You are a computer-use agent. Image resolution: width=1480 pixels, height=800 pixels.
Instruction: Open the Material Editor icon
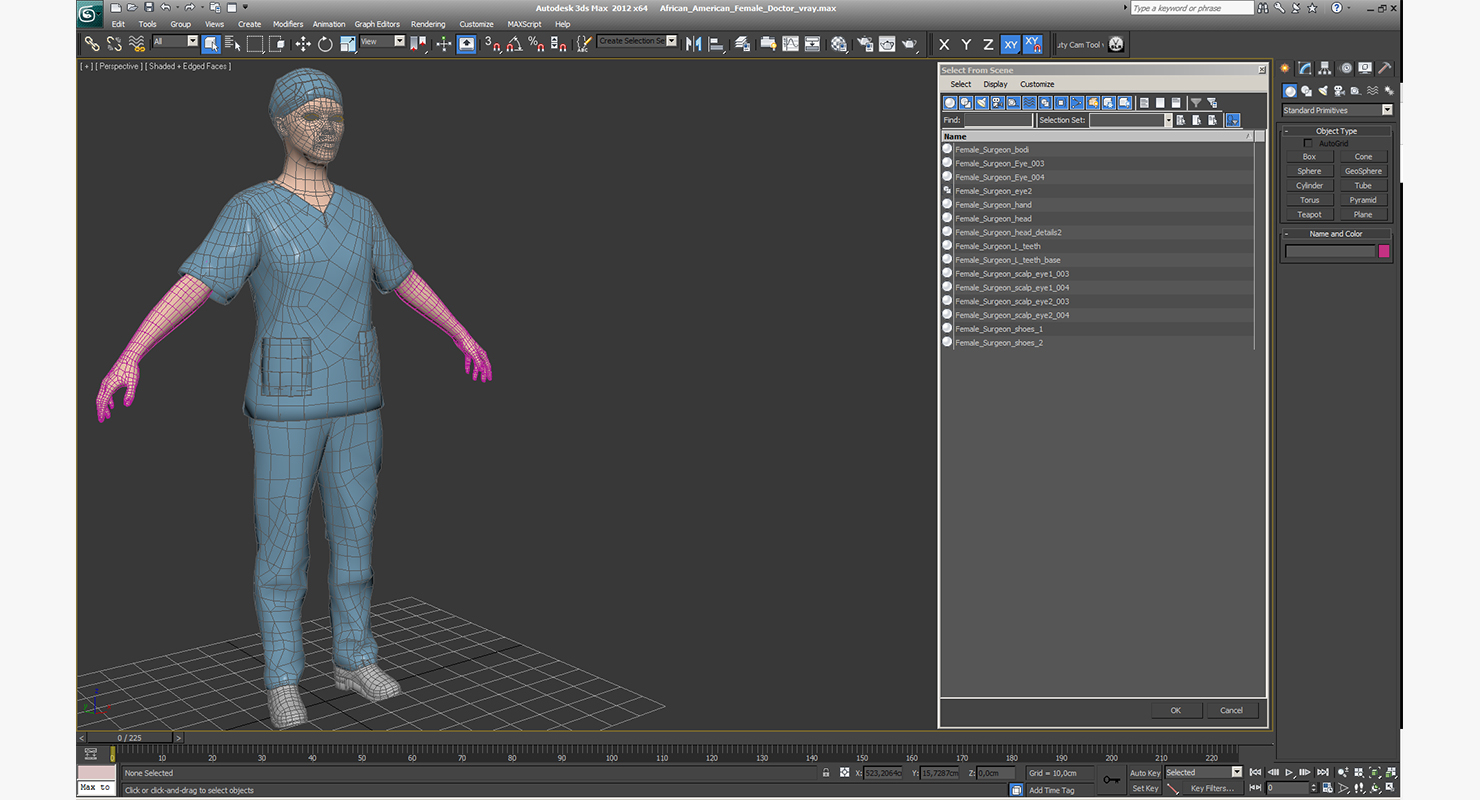[x=838, y=44]
